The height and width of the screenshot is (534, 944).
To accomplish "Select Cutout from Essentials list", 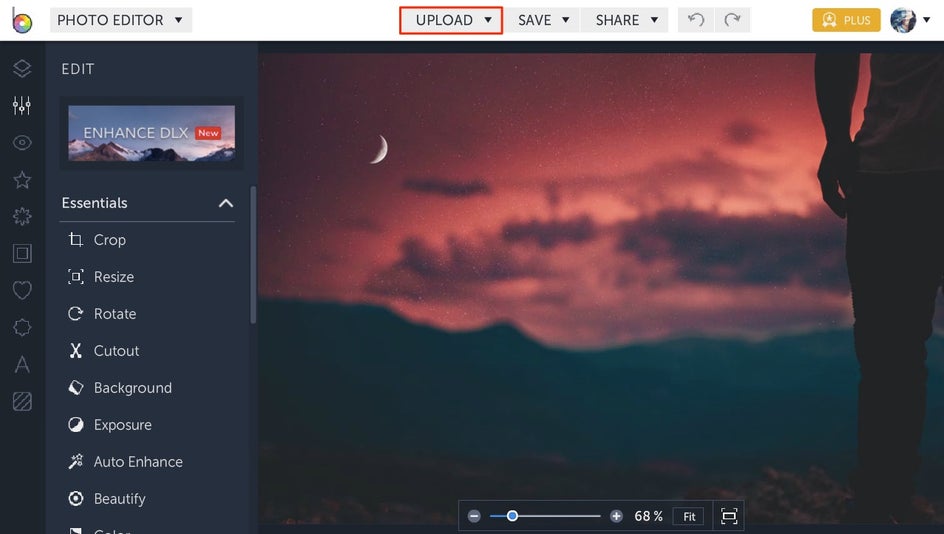I will tap(116, 351).
